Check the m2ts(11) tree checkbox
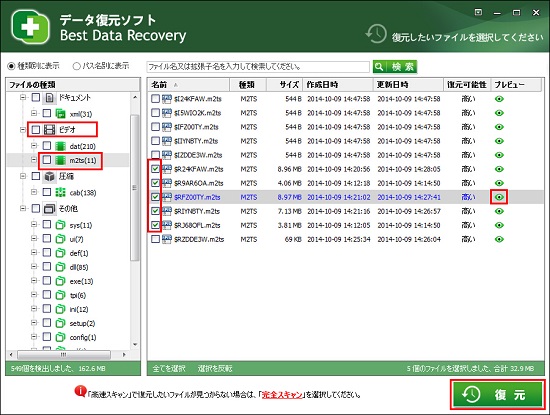 tap(47, 160)
